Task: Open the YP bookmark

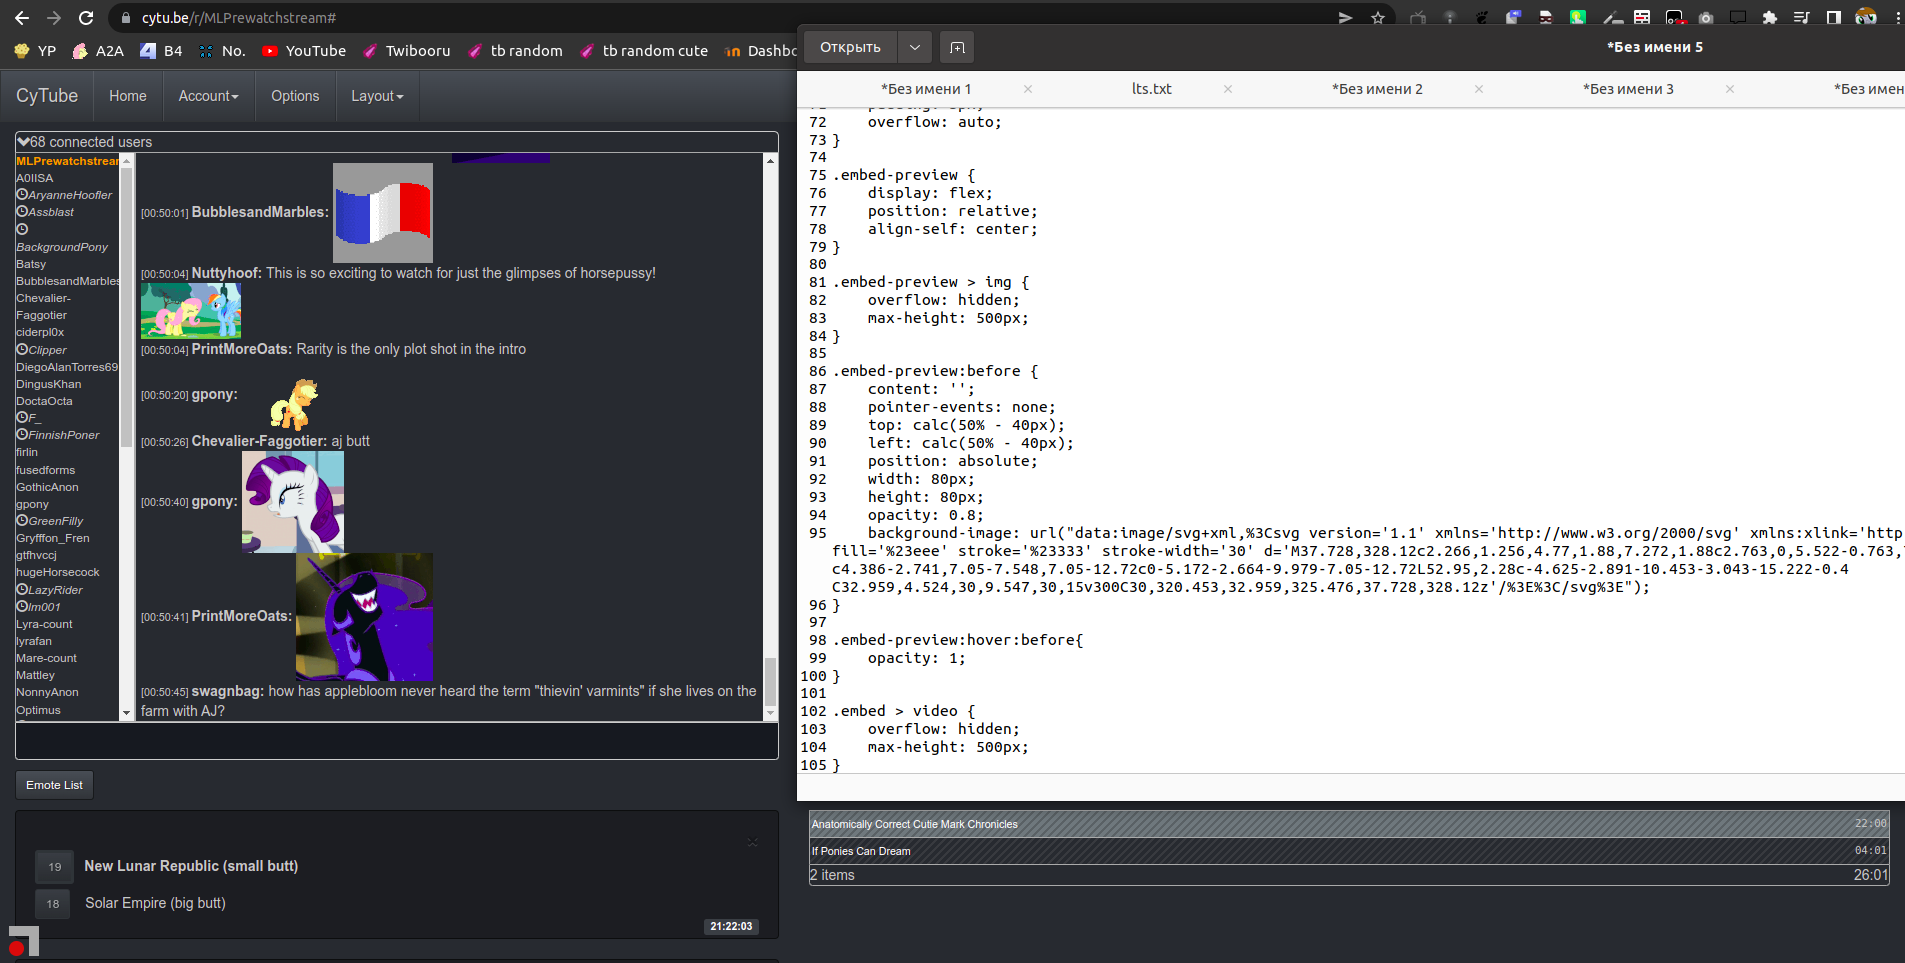Action: [35, 50]
